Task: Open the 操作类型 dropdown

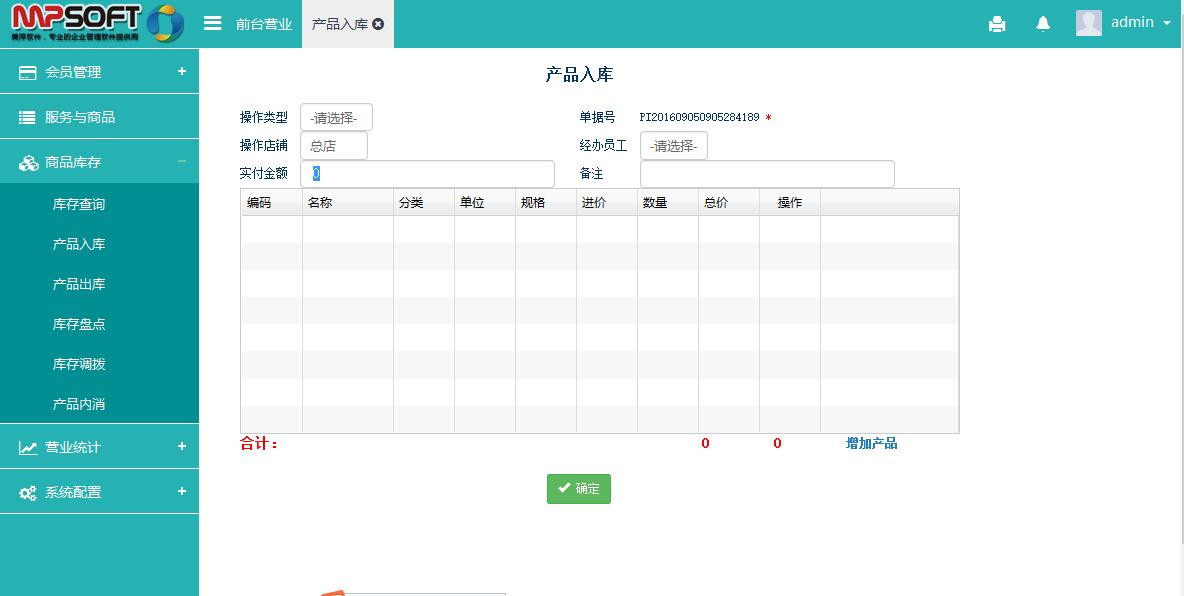Action: [x=336, y=118]
